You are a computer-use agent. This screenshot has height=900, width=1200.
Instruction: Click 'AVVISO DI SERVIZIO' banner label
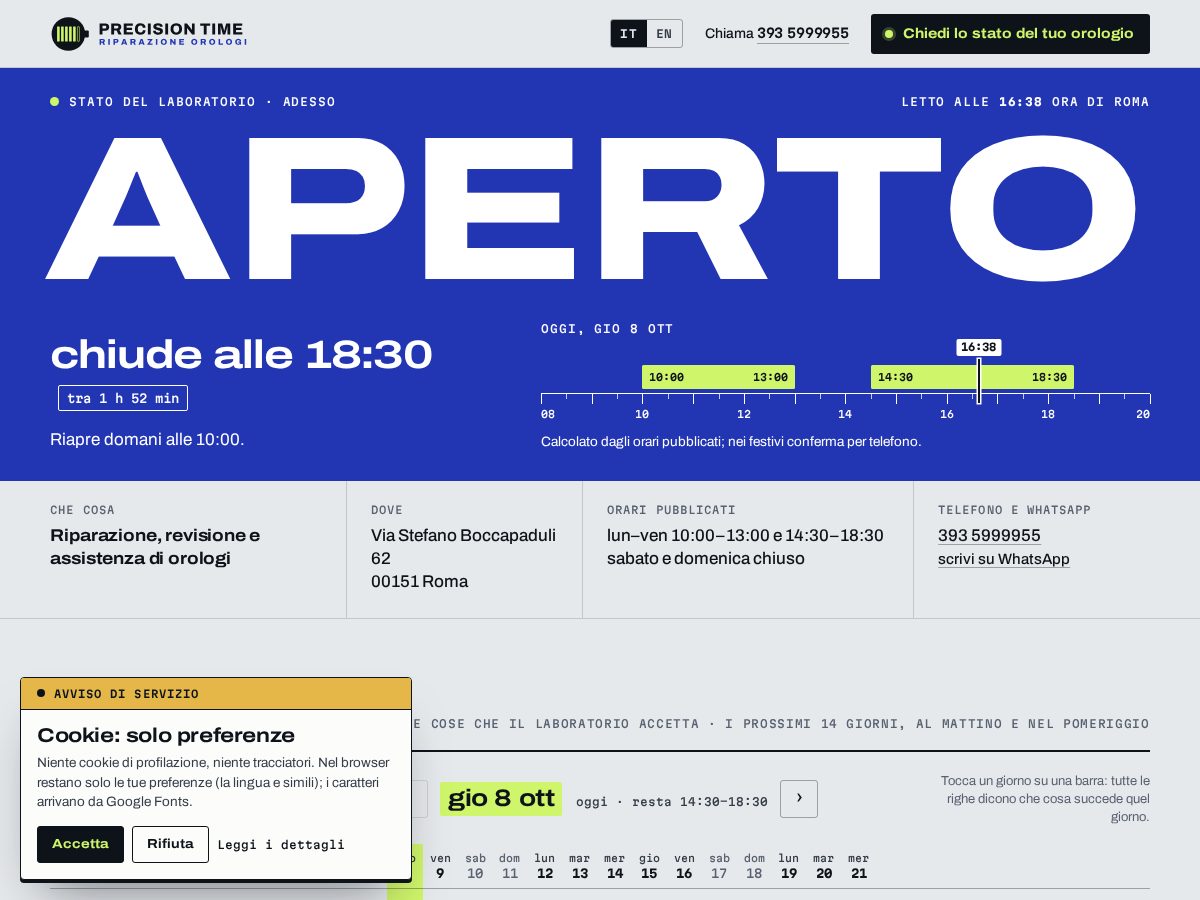pos(126,694)
